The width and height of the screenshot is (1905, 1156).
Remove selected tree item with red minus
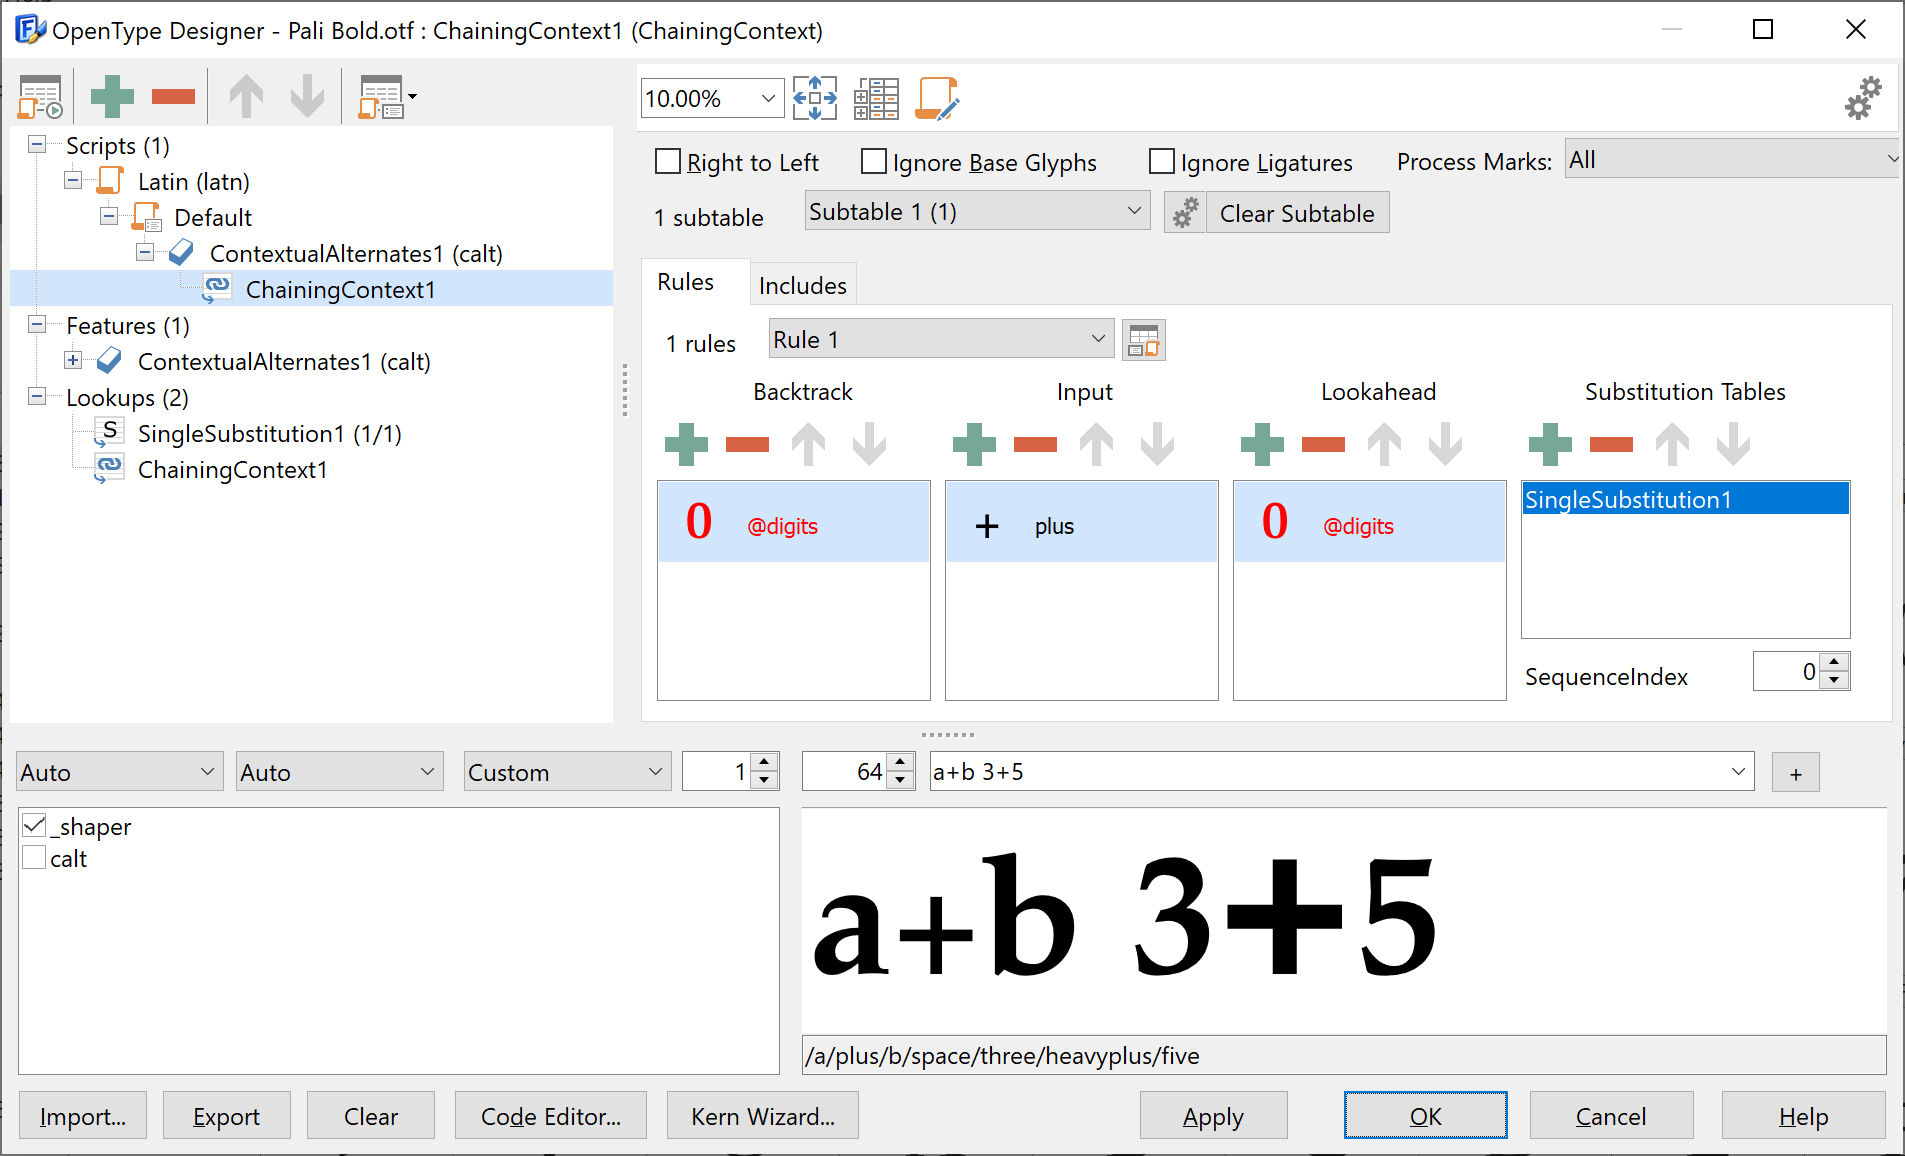(173, 97)
